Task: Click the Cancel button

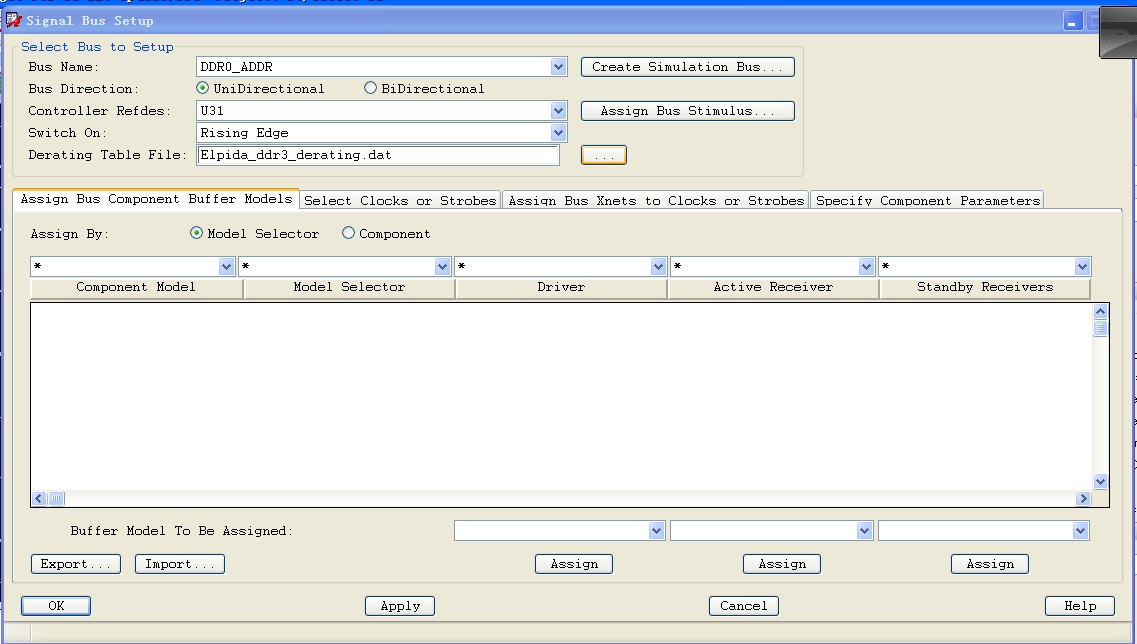Action: click(x=744, y=606)
